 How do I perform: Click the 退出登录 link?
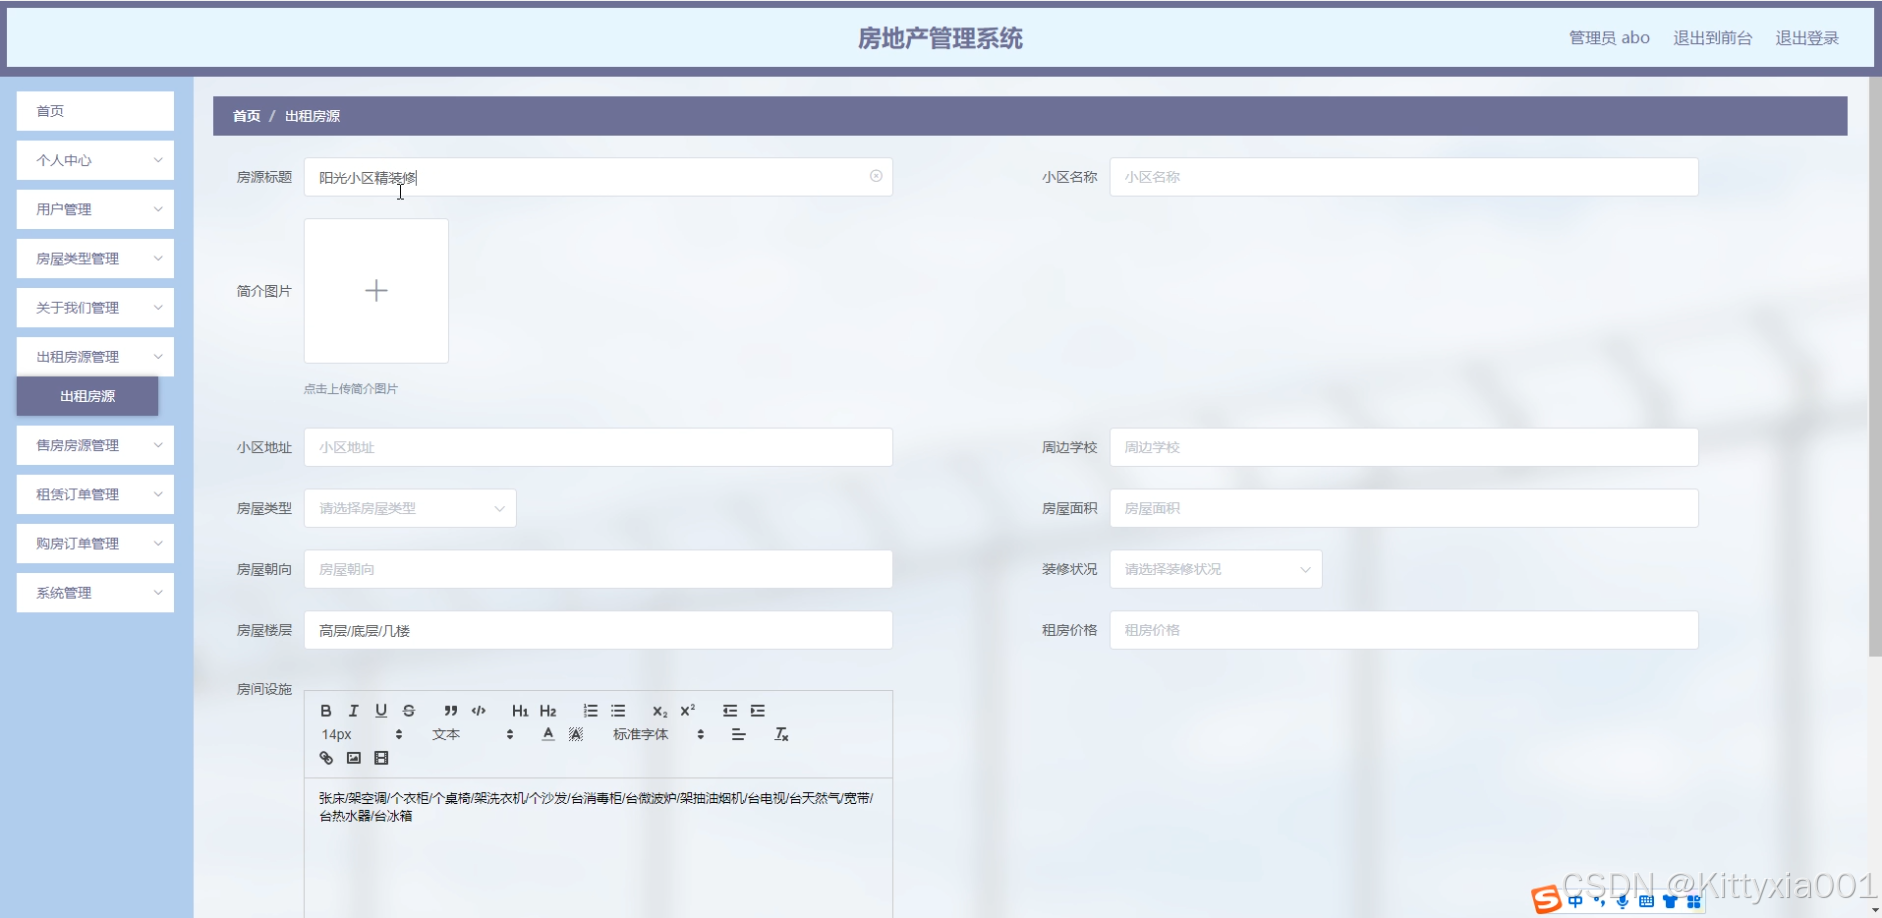1806,38
